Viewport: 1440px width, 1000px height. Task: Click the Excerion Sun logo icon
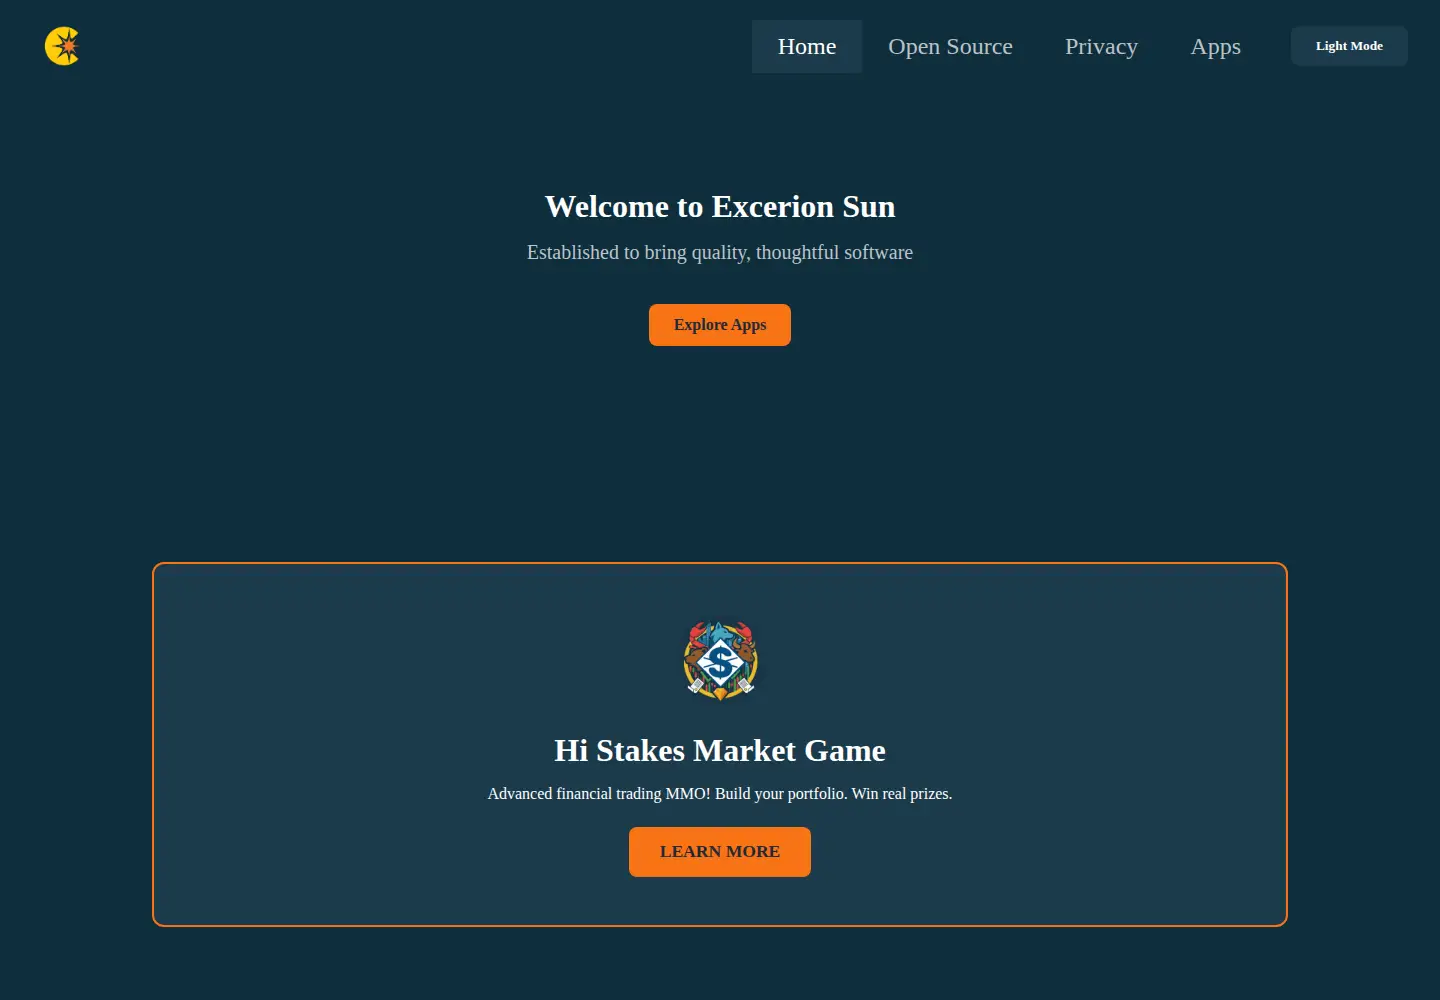pyautogui.click(x=62, y=46)
